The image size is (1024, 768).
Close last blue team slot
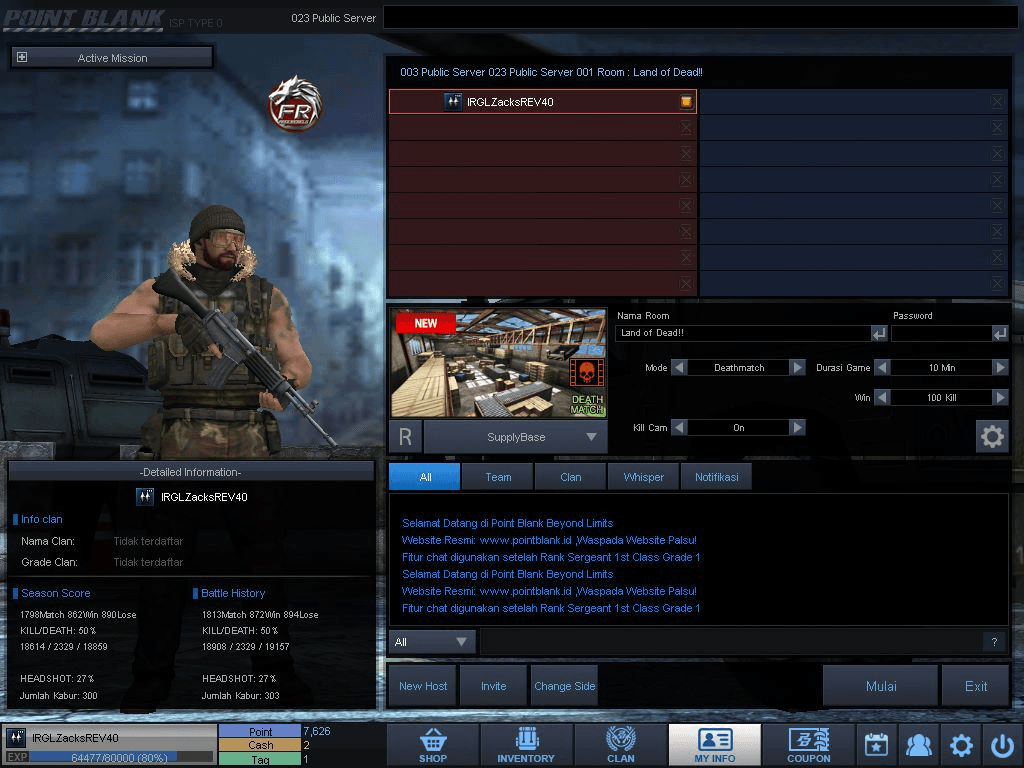coord(997,283)
